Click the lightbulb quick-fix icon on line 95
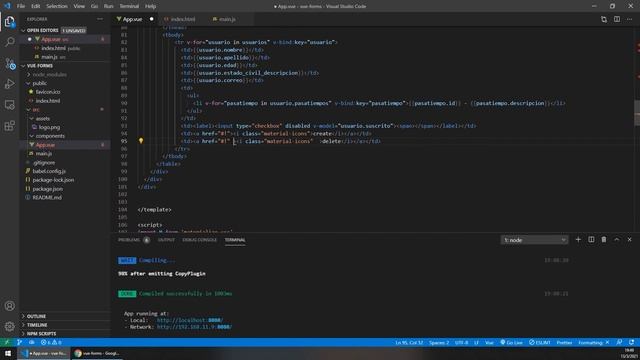640x360 pixels. click(x=141, y=141)
